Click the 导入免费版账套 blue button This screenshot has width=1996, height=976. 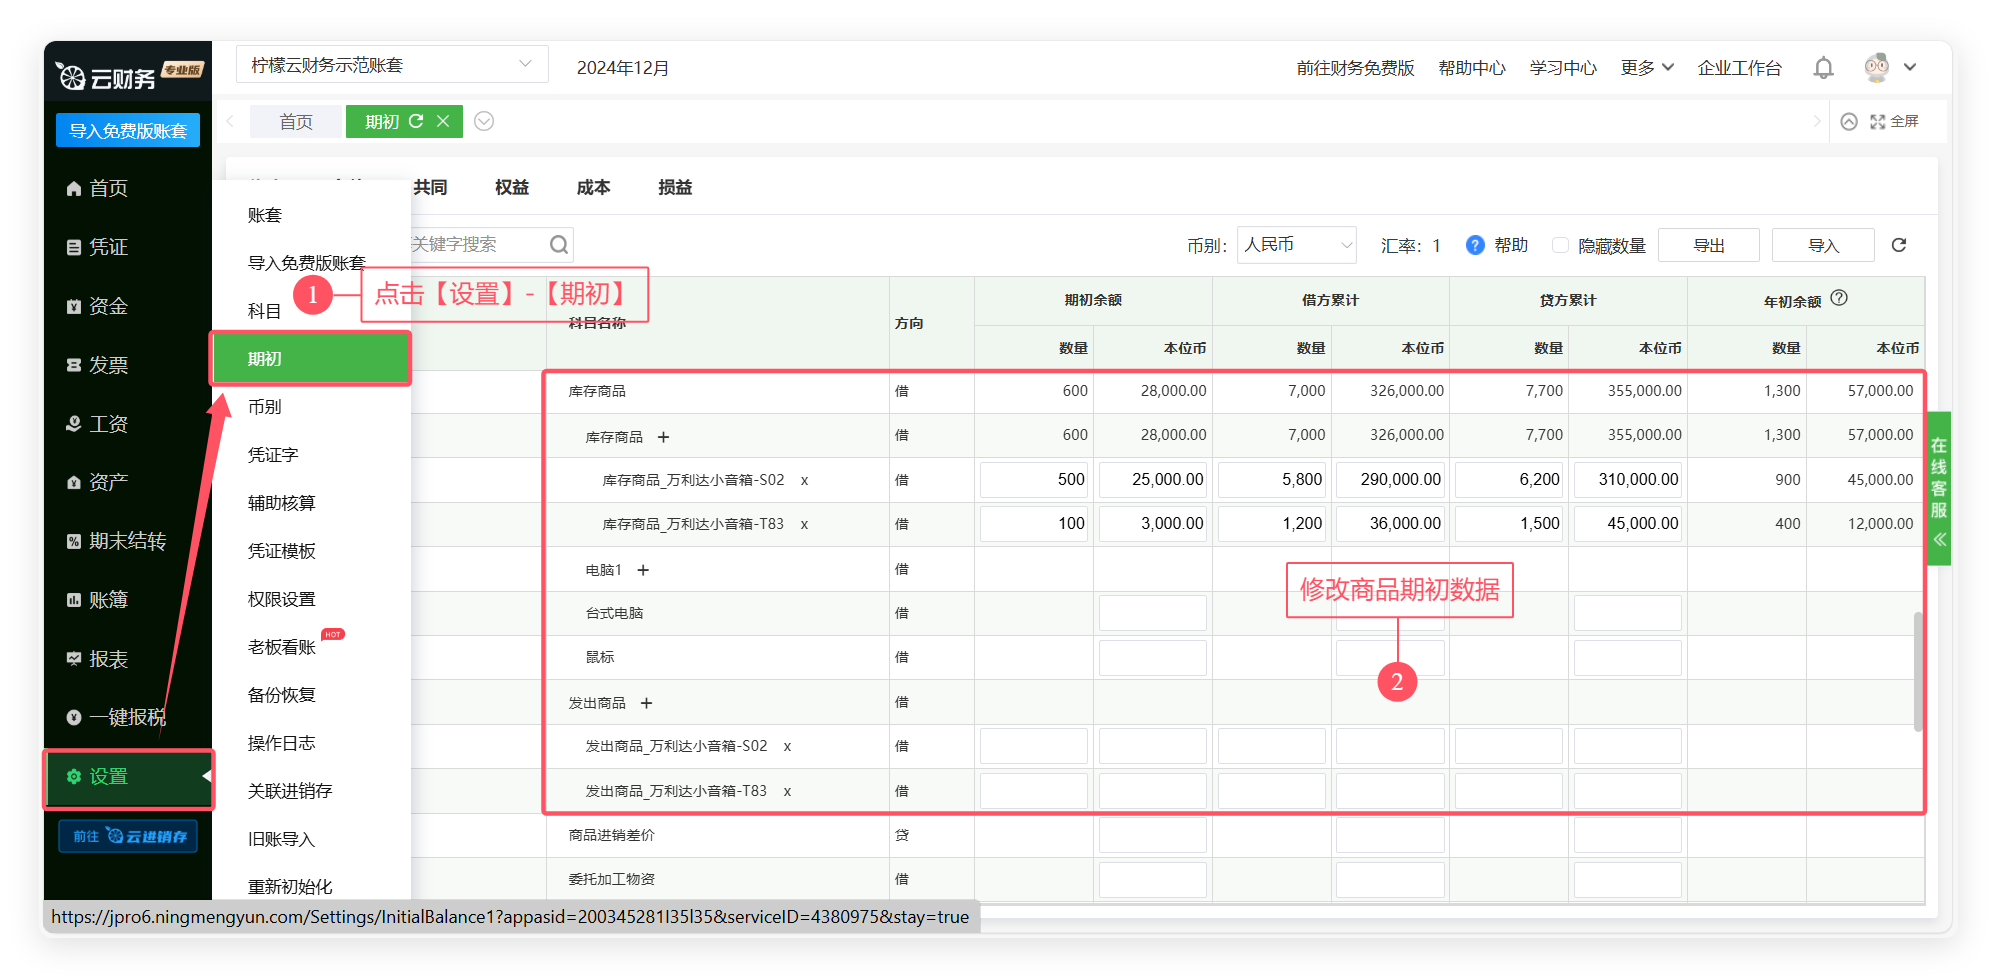point(128,131)
